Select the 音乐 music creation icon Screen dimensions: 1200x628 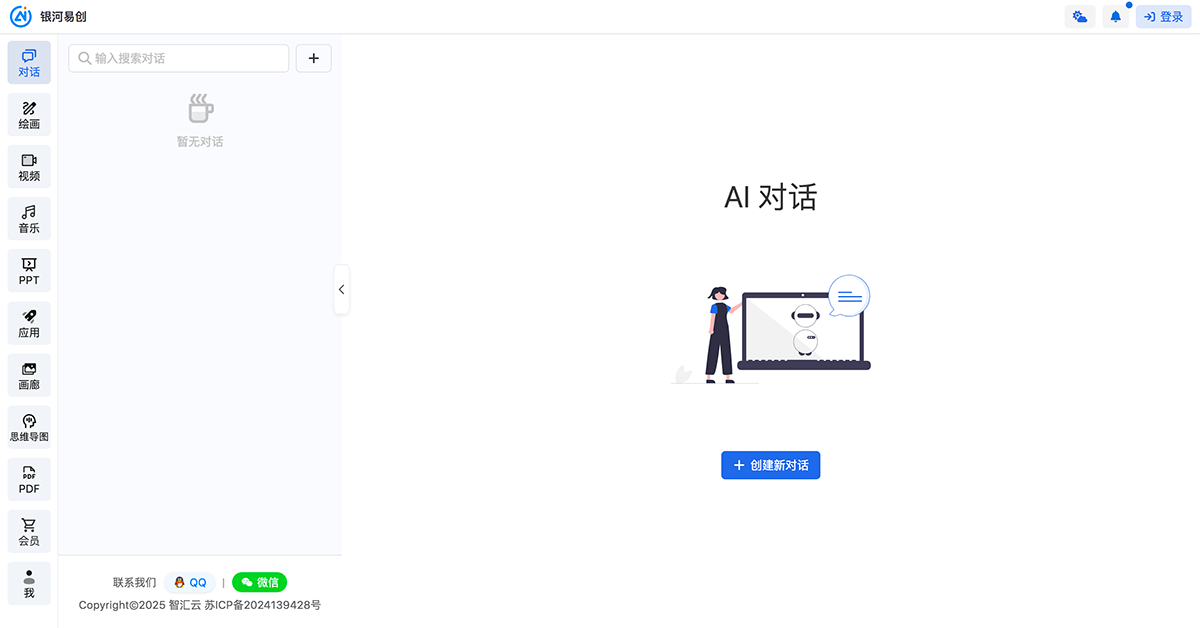pos(29,218)
